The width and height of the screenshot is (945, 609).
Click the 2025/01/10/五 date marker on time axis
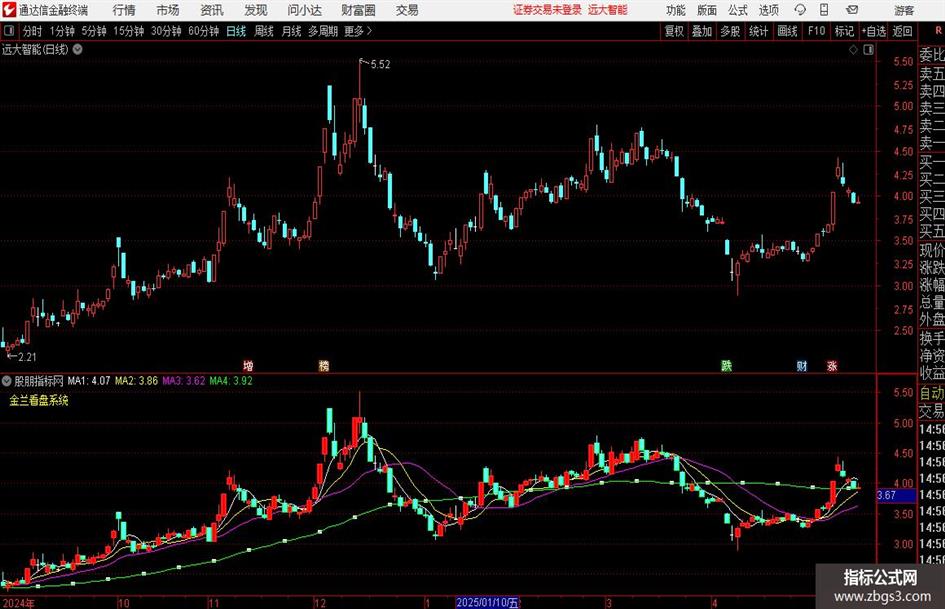pyautogui.click(x=487, y=602)
